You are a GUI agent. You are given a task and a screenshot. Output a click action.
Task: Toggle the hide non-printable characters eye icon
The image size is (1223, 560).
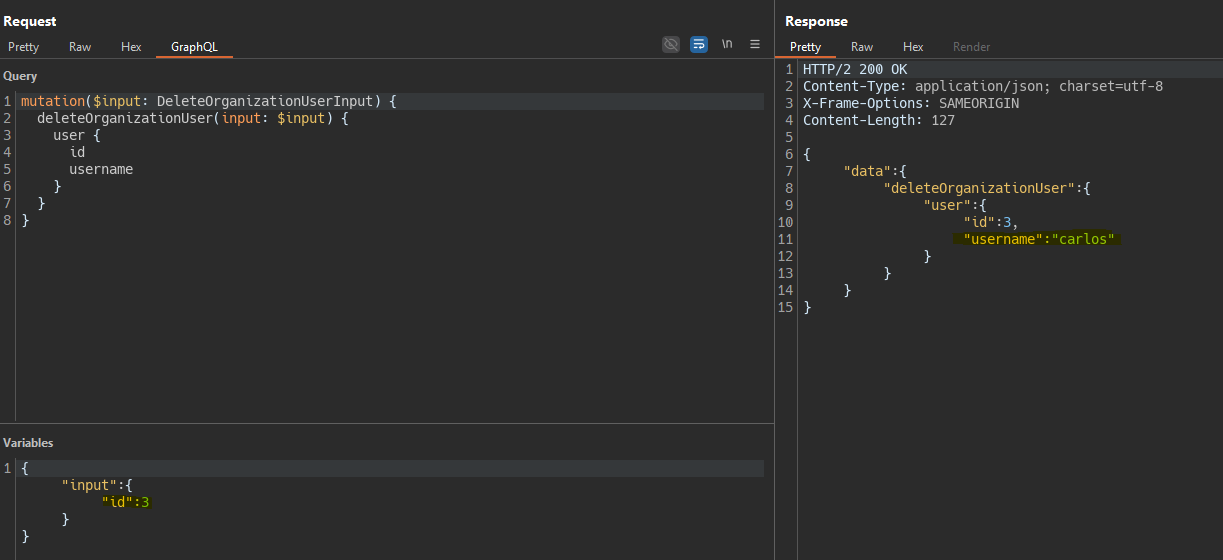[671, 44]
